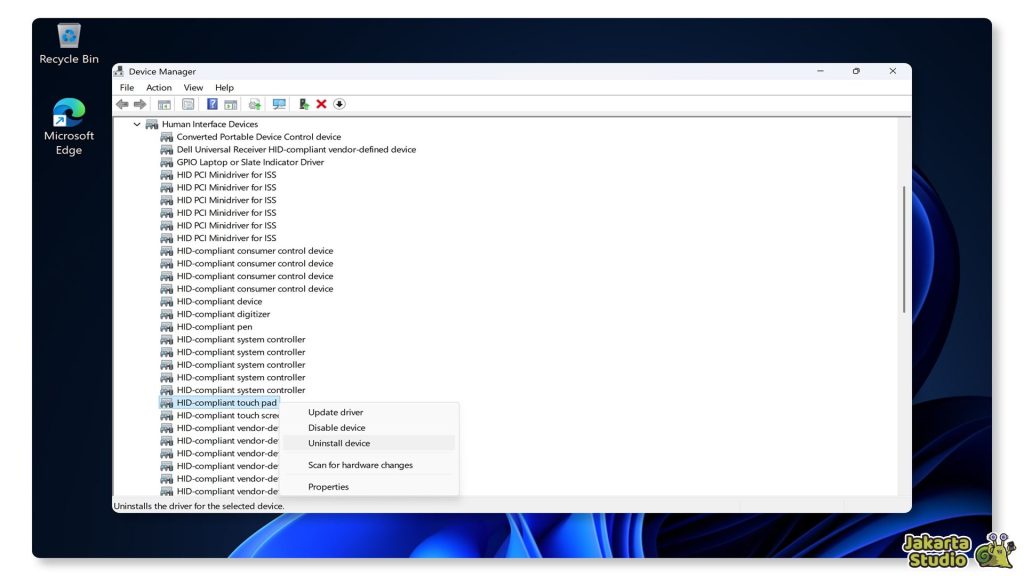The height and width of the screenshot is (576, 1024).
Task: Open the View menu
Action: 192,87
